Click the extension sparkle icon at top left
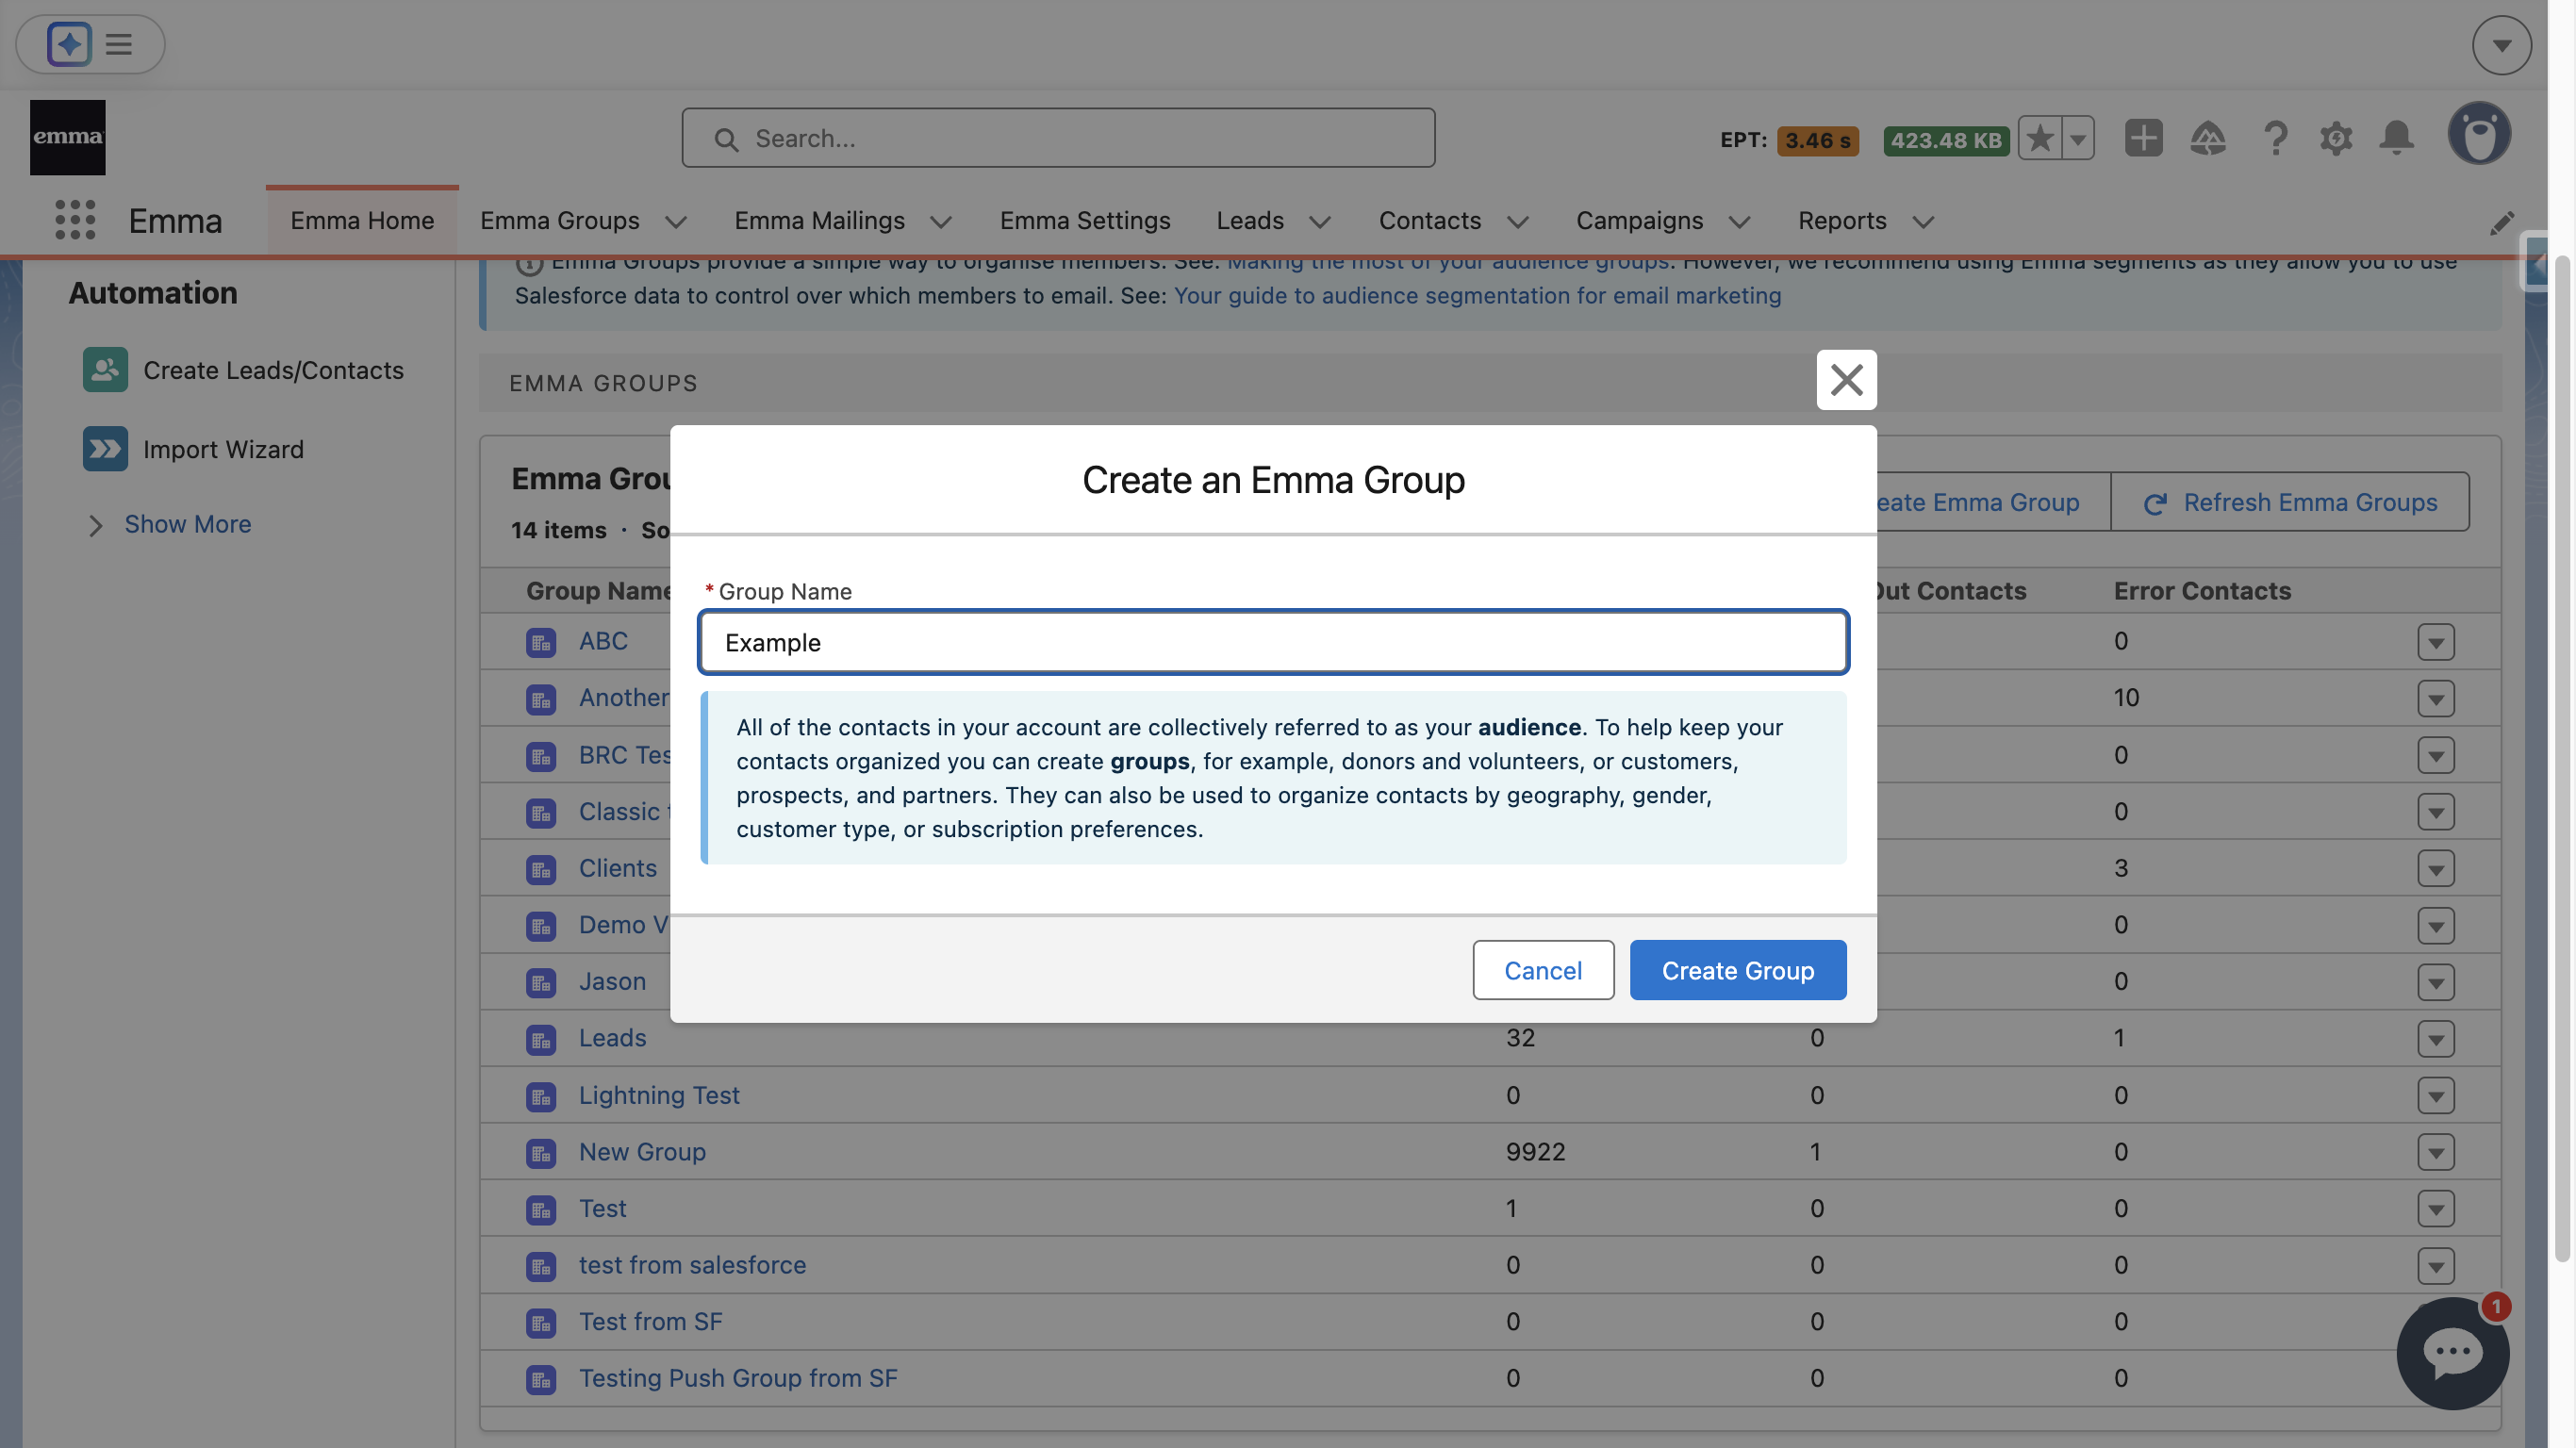 point(69,44)
